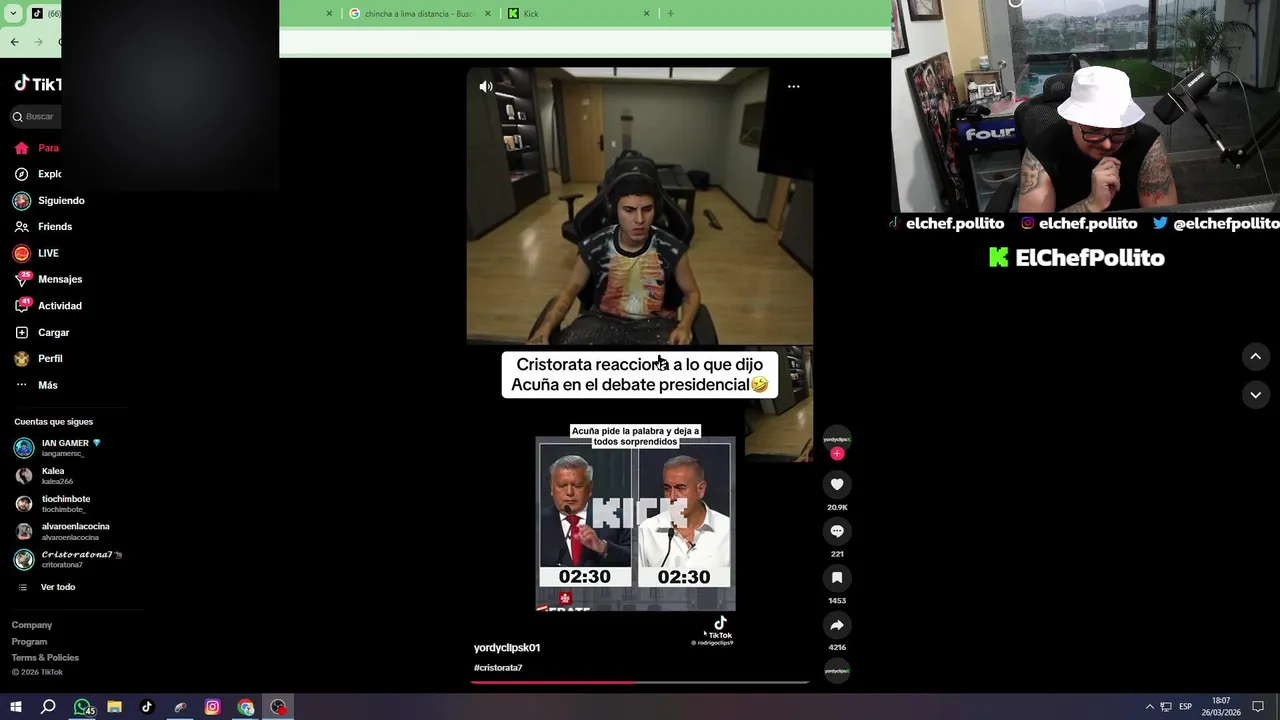Like the video with the heart icon
This screenshot has height=720, width=1280.
(x=837, y=484)
